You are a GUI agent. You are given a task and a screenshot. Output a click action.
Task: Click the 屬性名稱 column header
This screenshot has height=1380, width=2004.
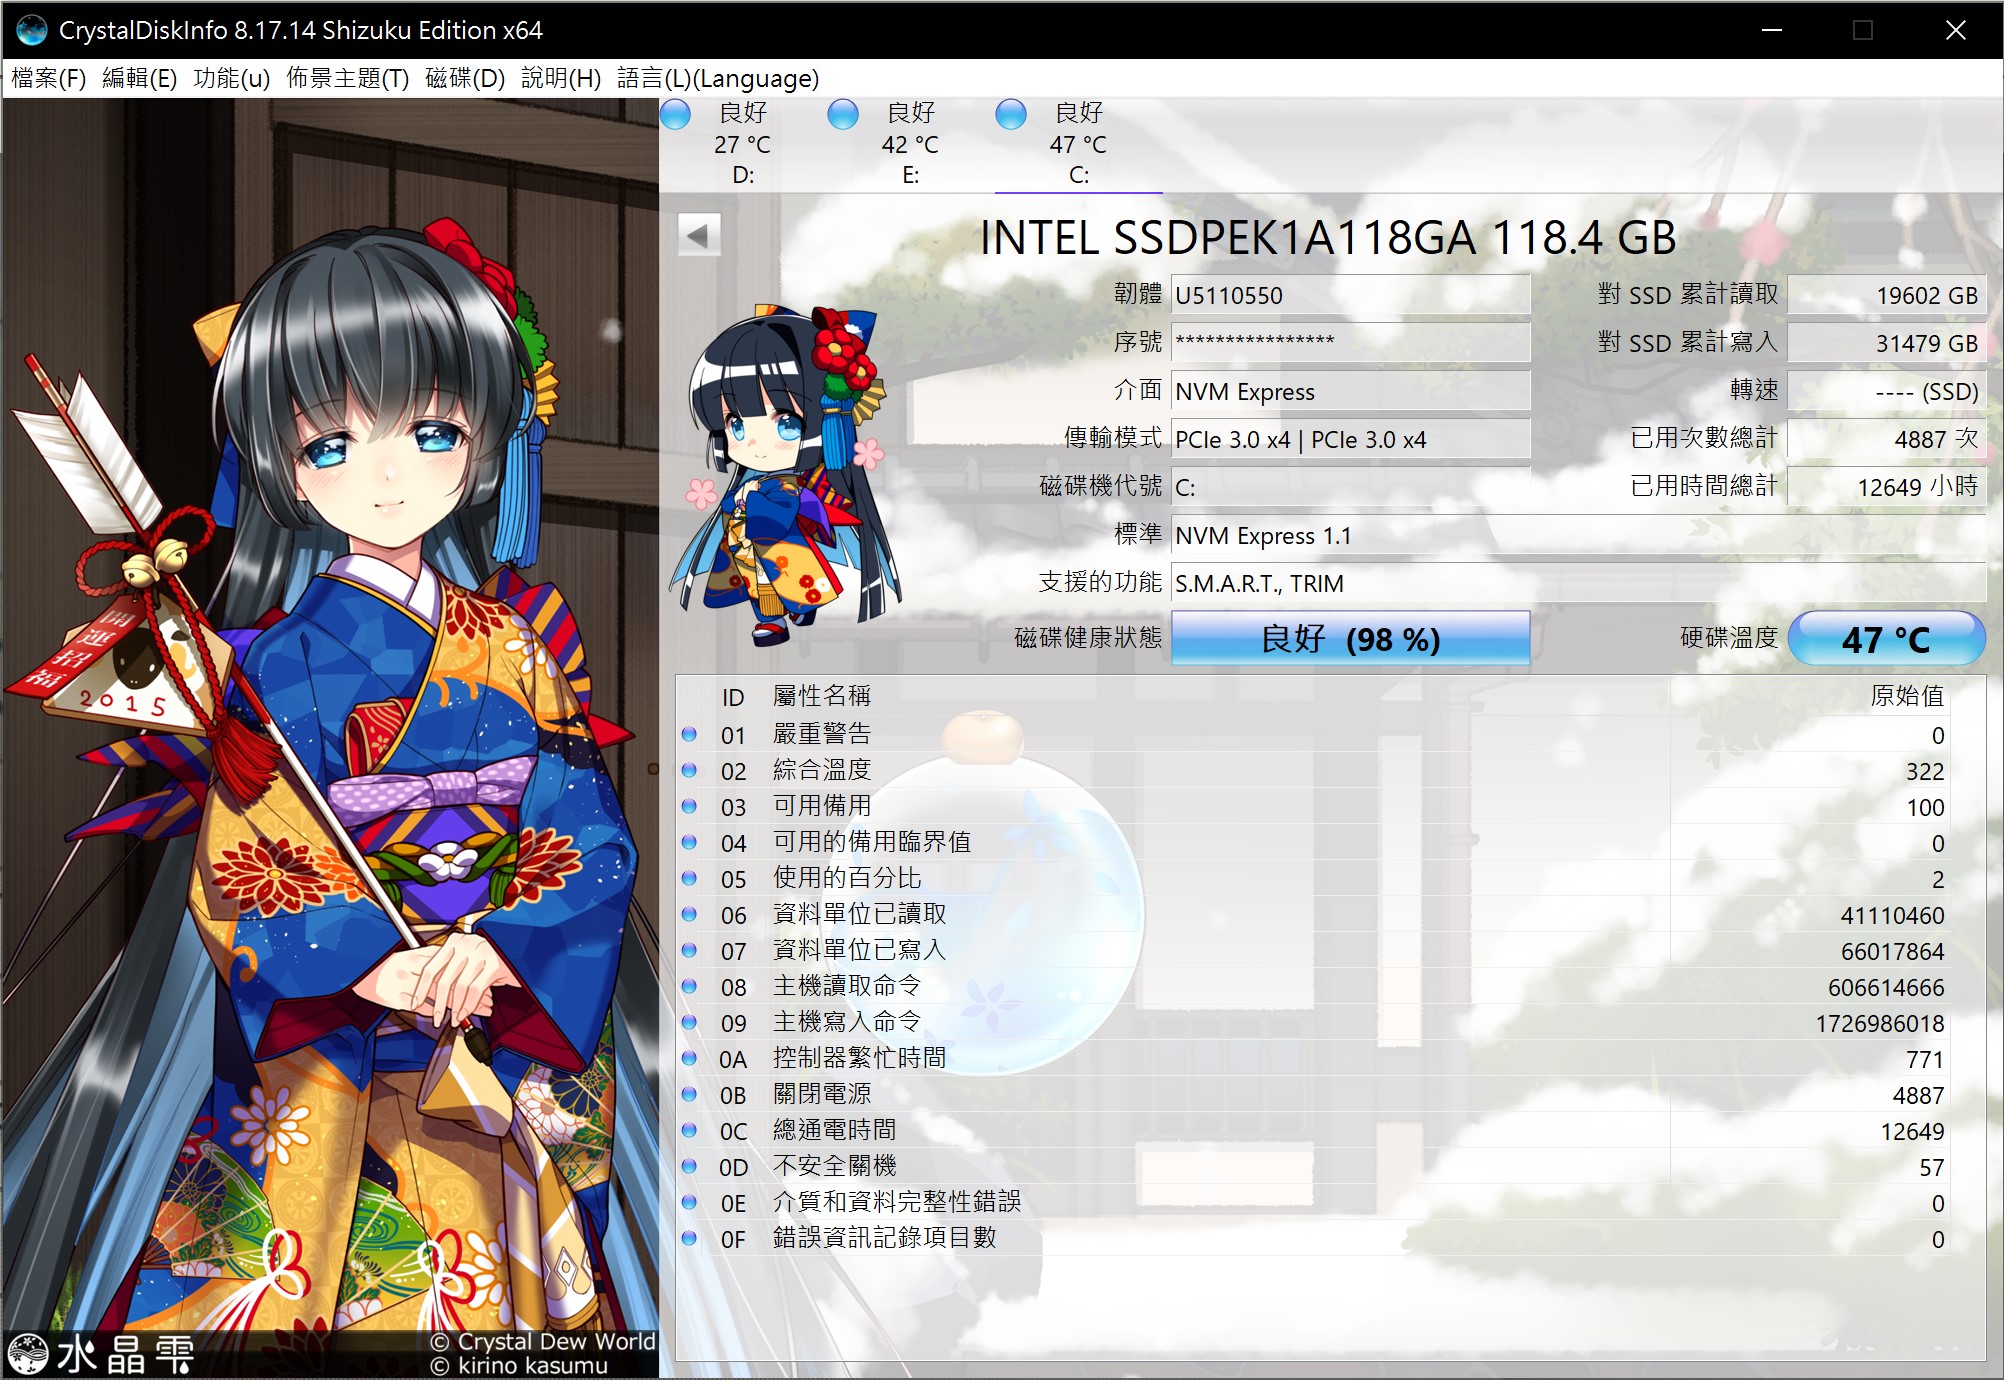(822, 696)
